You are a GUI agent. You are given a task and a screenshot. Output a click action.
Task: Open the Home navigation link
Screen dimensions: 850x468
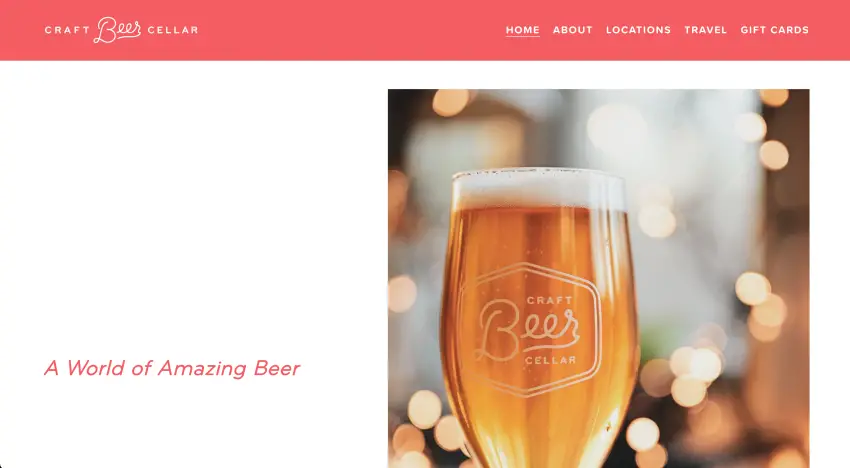523,30
